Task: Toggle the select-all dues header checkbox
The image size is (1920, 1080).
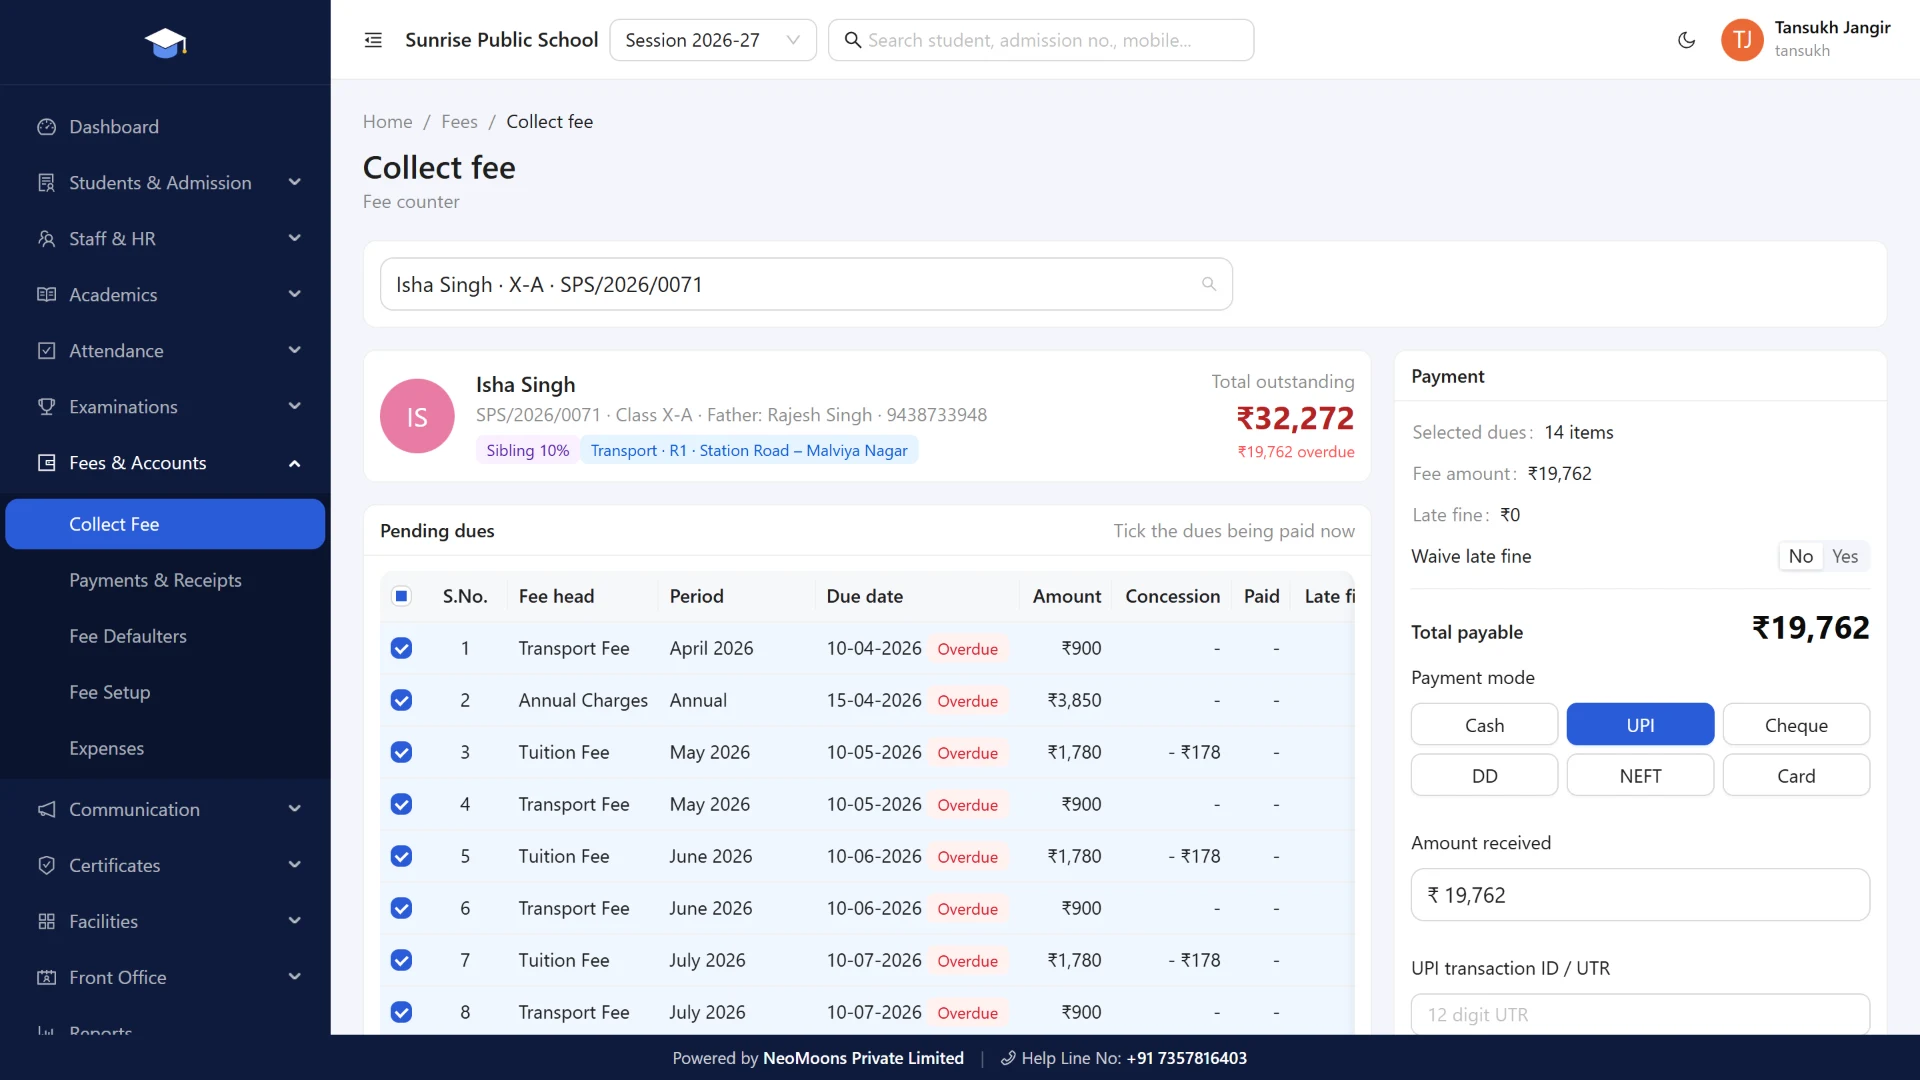Action: [x=401, y=596]
